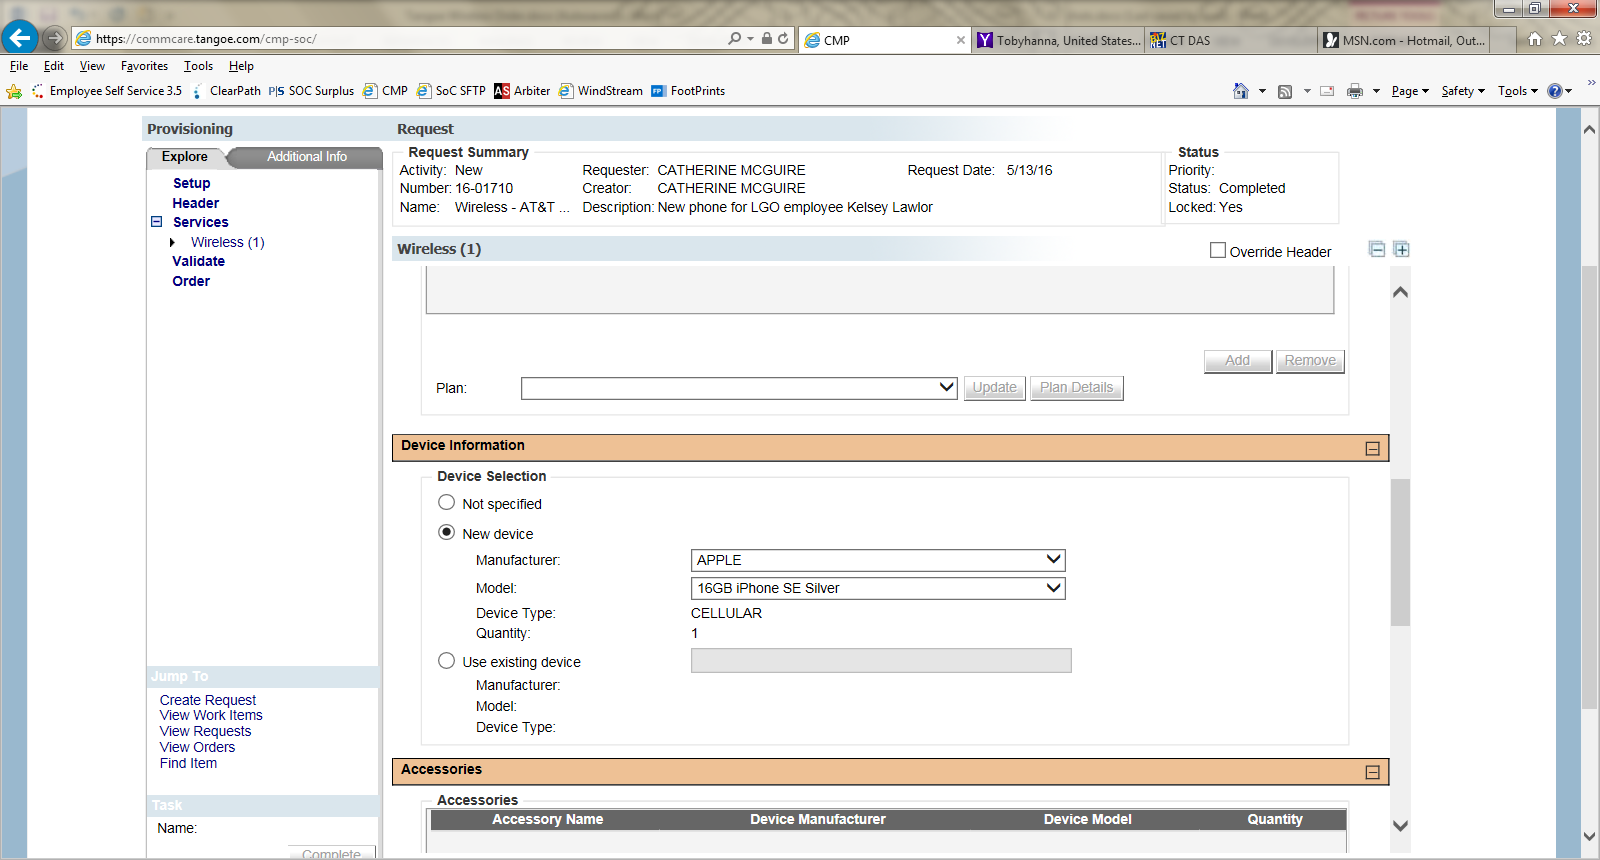
Task: Click the browser Back arrow button
Action: coord(19,38)
